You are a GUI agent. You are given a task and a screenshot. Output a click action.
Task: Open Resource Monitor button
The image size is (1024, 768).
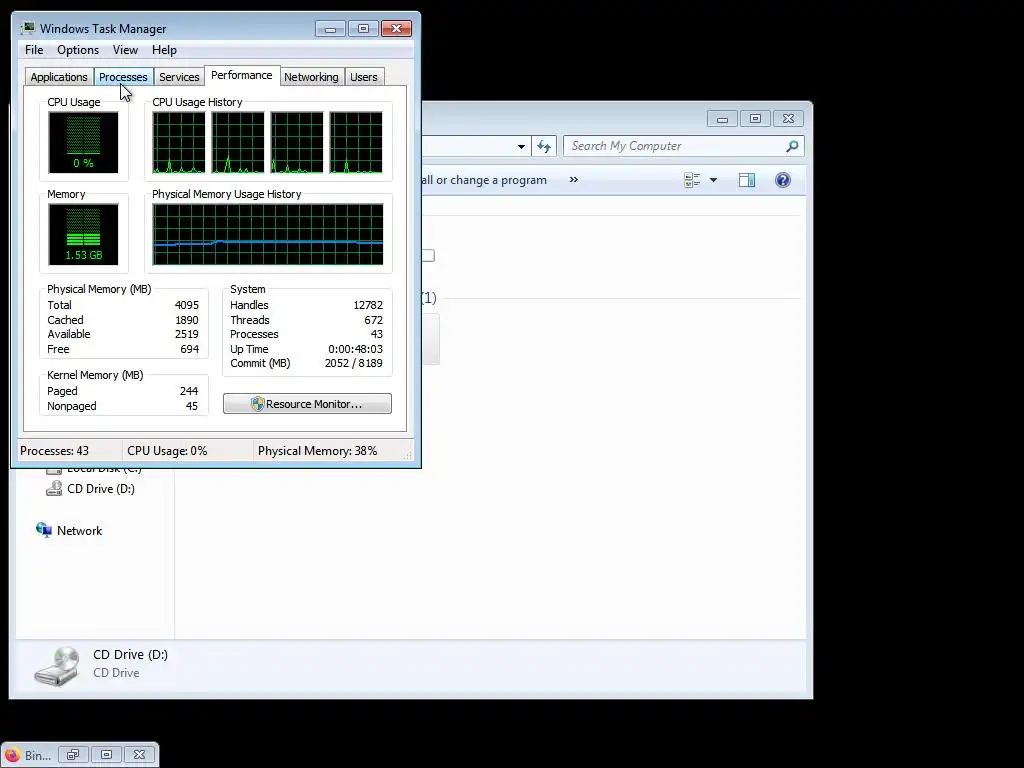point(308,404)
